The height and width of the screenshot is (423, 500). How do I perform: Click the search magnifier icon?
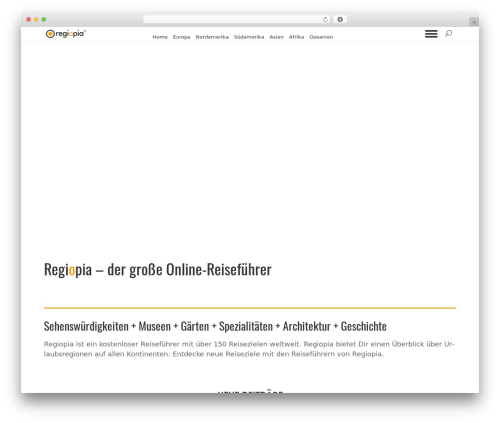[x=449, y=33]
